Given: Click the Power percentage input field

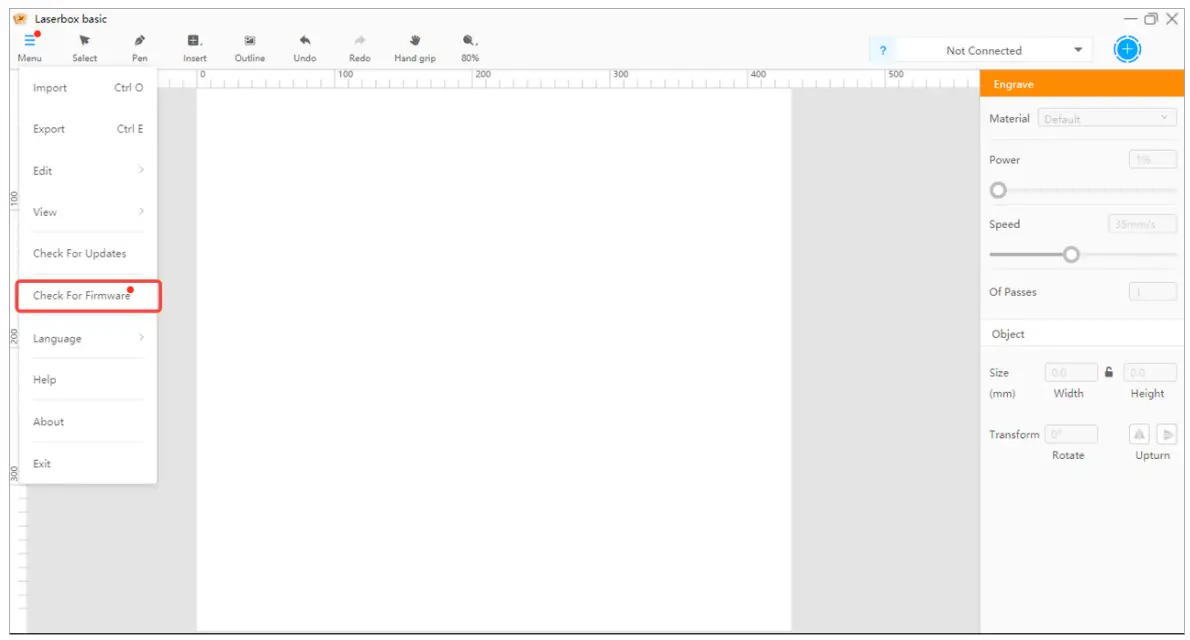Looking at the screenshot, I should (x=1152, y=159).
